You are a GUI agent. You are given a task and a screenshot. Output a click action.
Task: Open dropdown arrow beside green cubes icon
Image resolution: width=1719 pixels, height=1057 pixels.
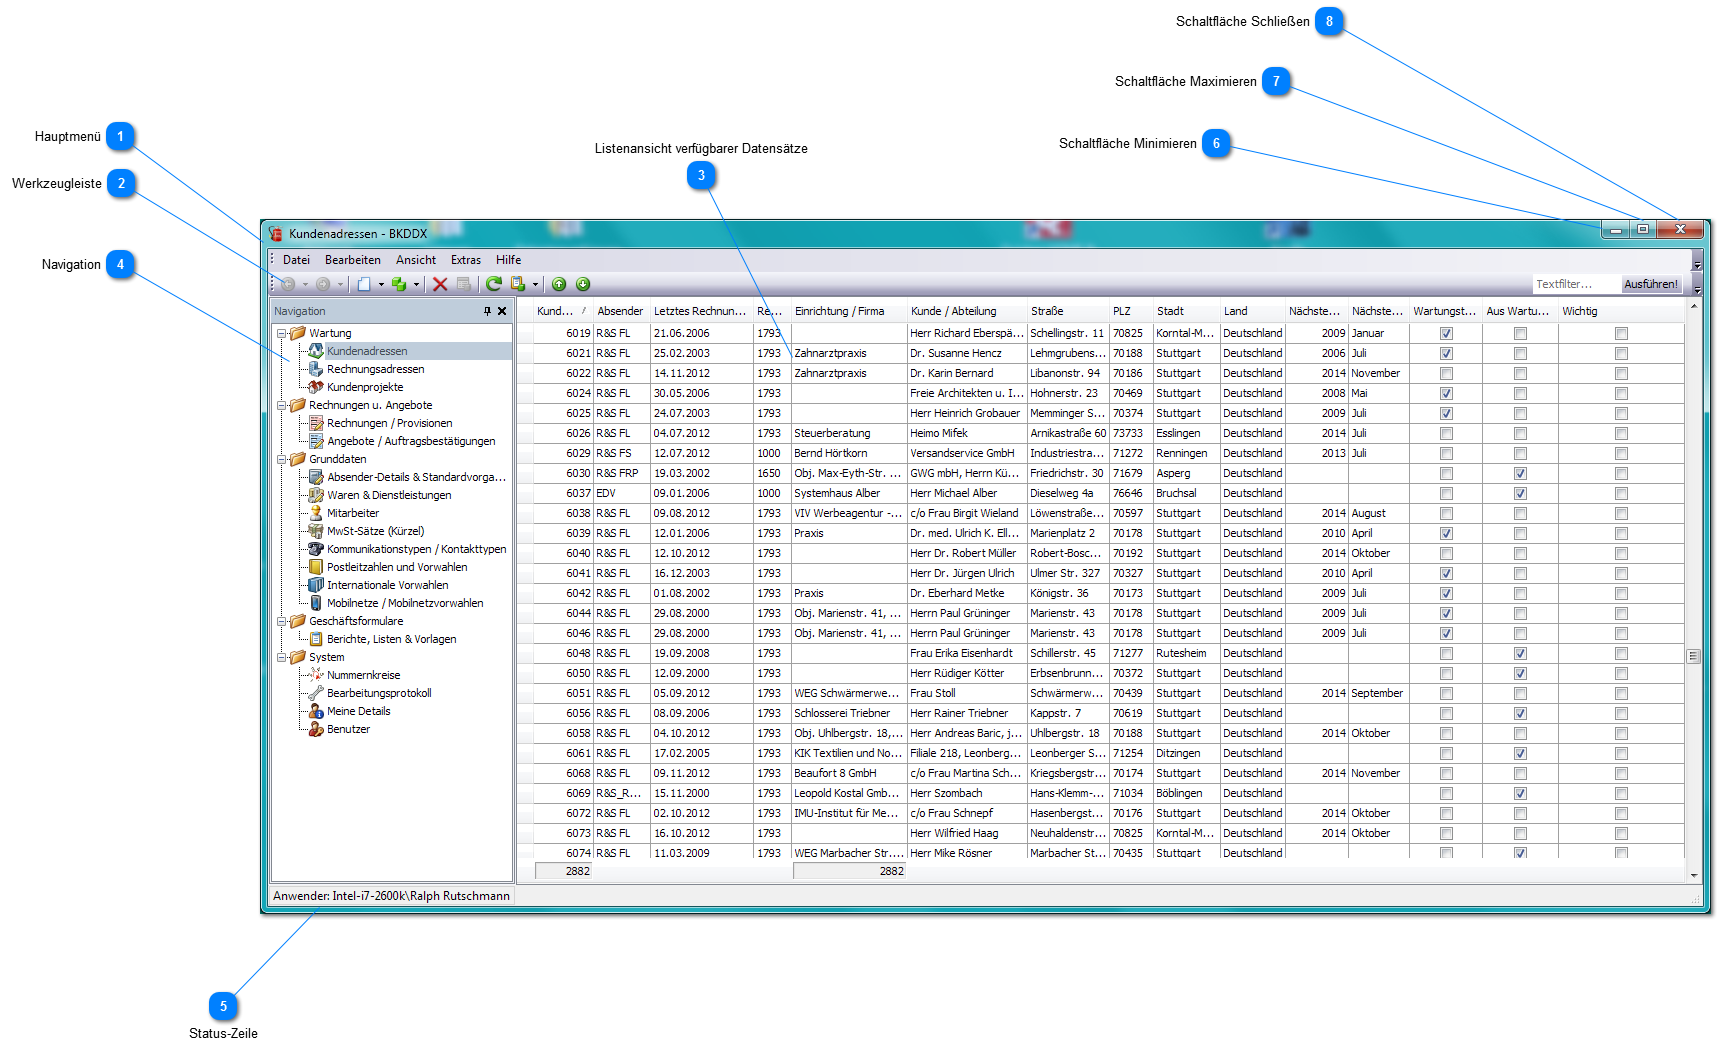[416, 285]
